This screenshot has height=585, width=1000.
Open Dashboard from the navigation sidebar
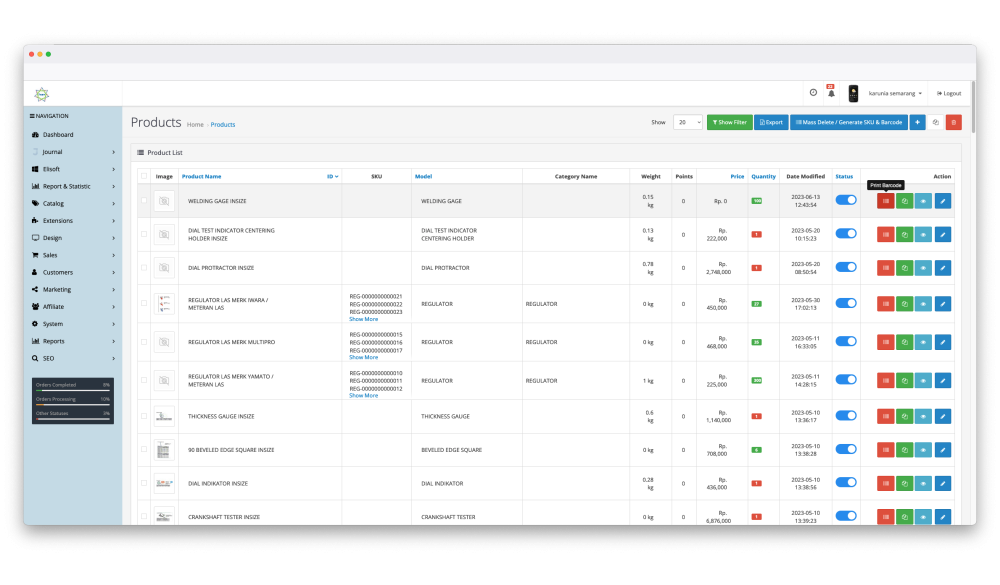tap(58, 135)
